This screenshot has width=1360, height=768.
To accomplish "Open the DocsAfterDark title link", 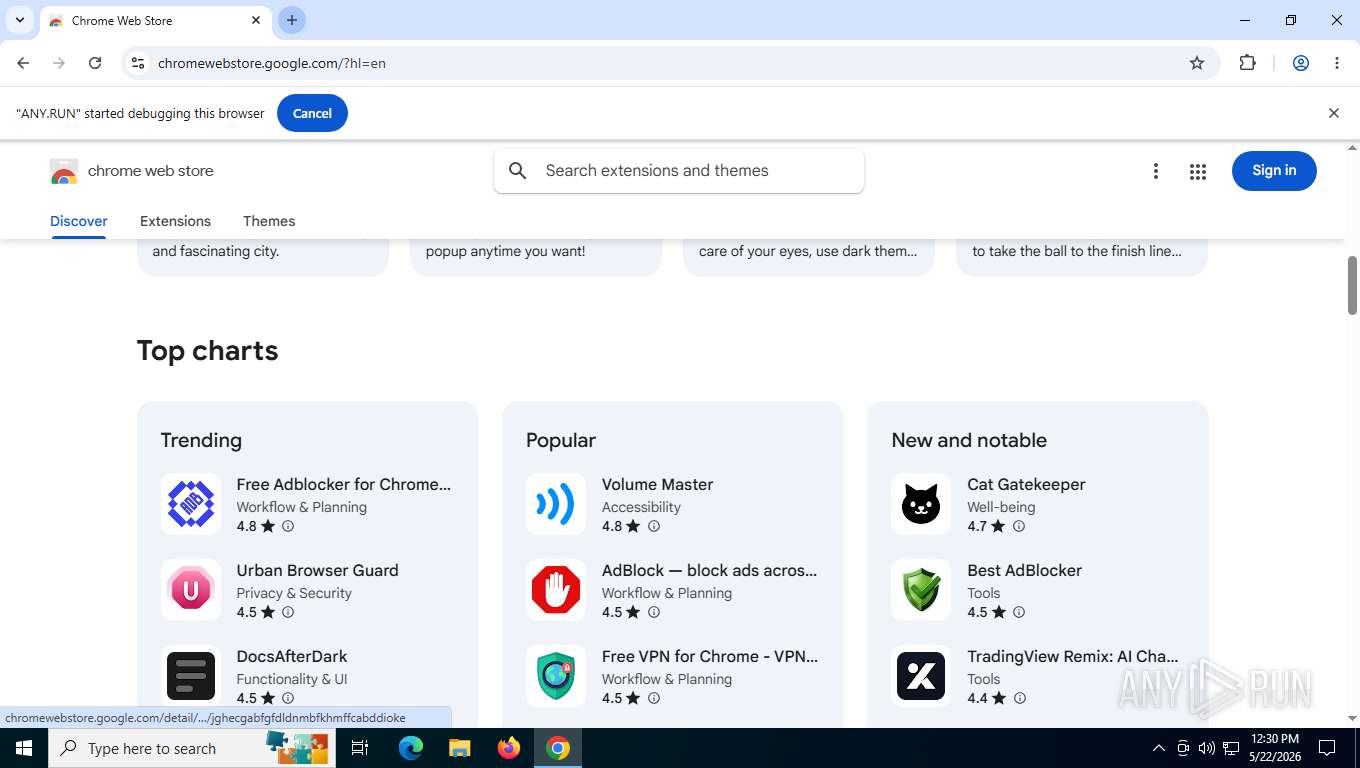I will pyautogui.click(x=292, y=657).
